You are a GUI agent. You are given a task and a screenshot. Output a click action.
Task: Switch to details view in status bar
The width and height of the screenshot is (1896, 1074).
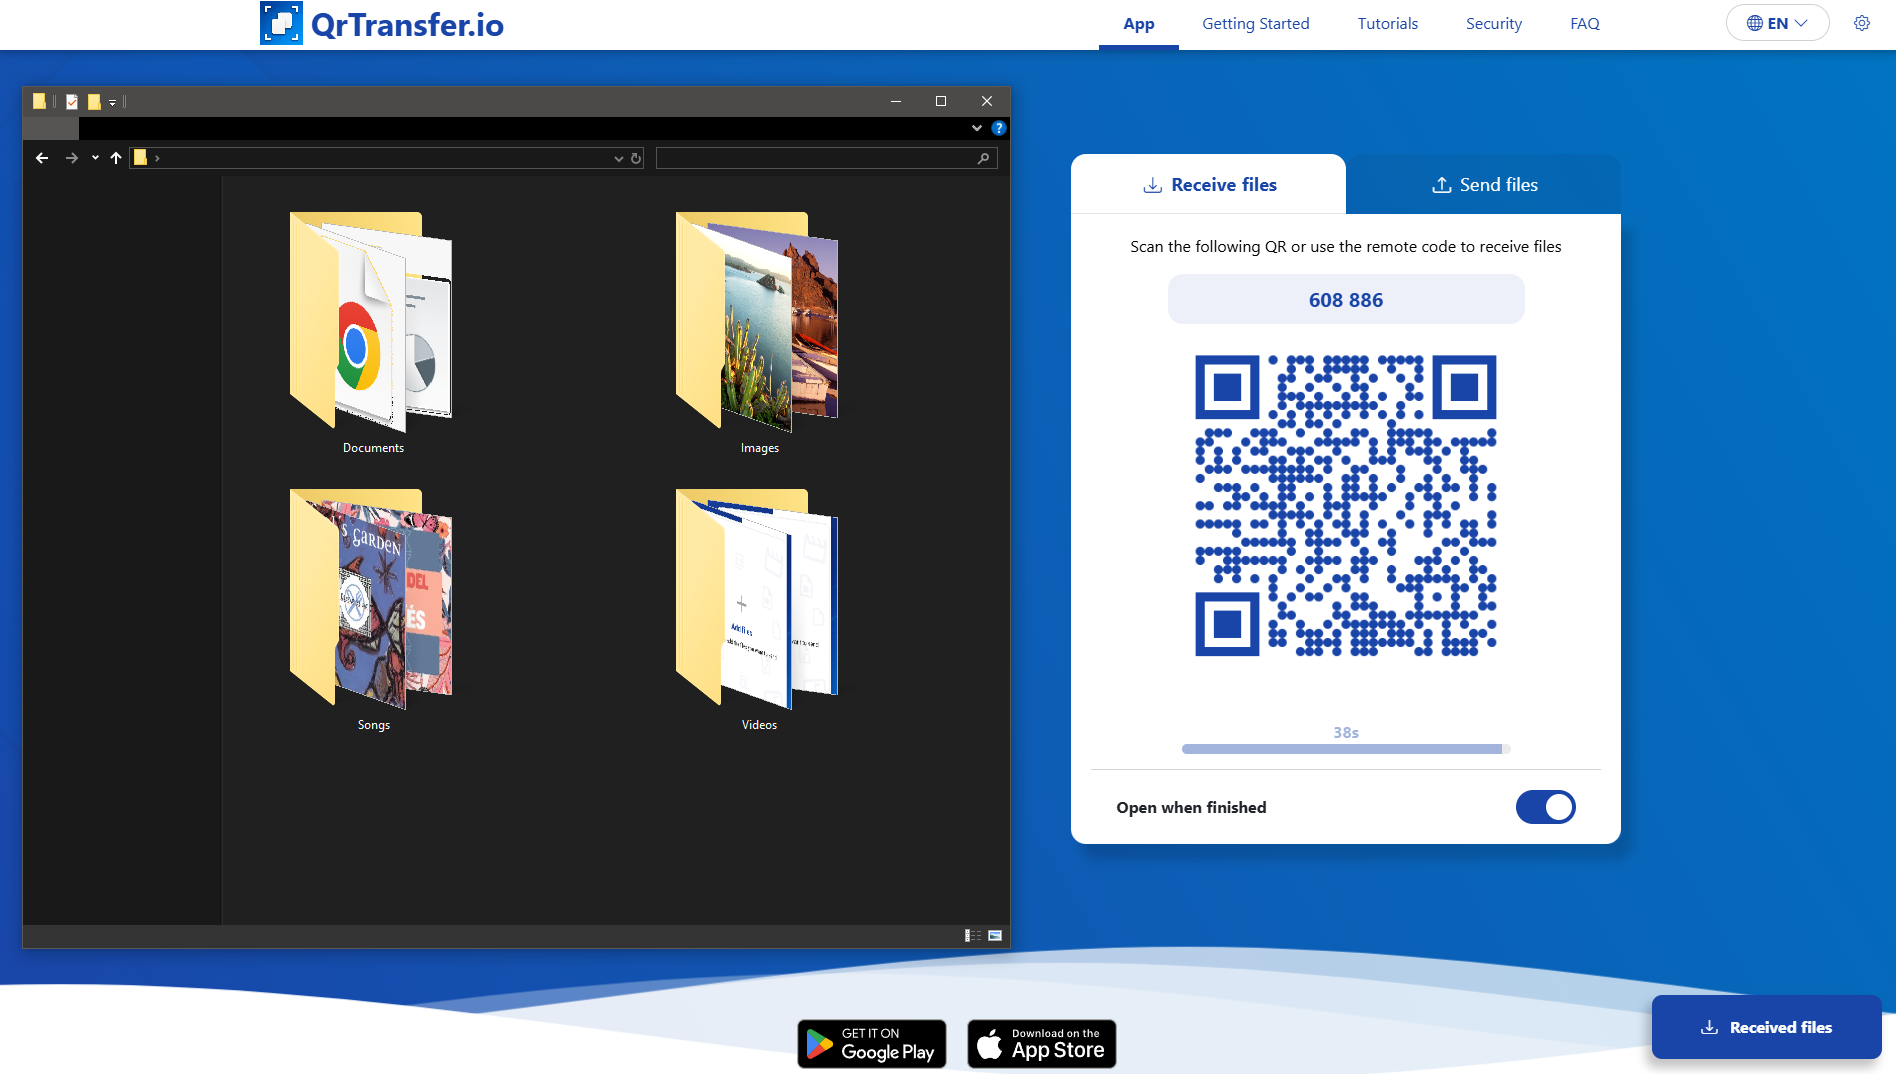click(x=972, y=935)
